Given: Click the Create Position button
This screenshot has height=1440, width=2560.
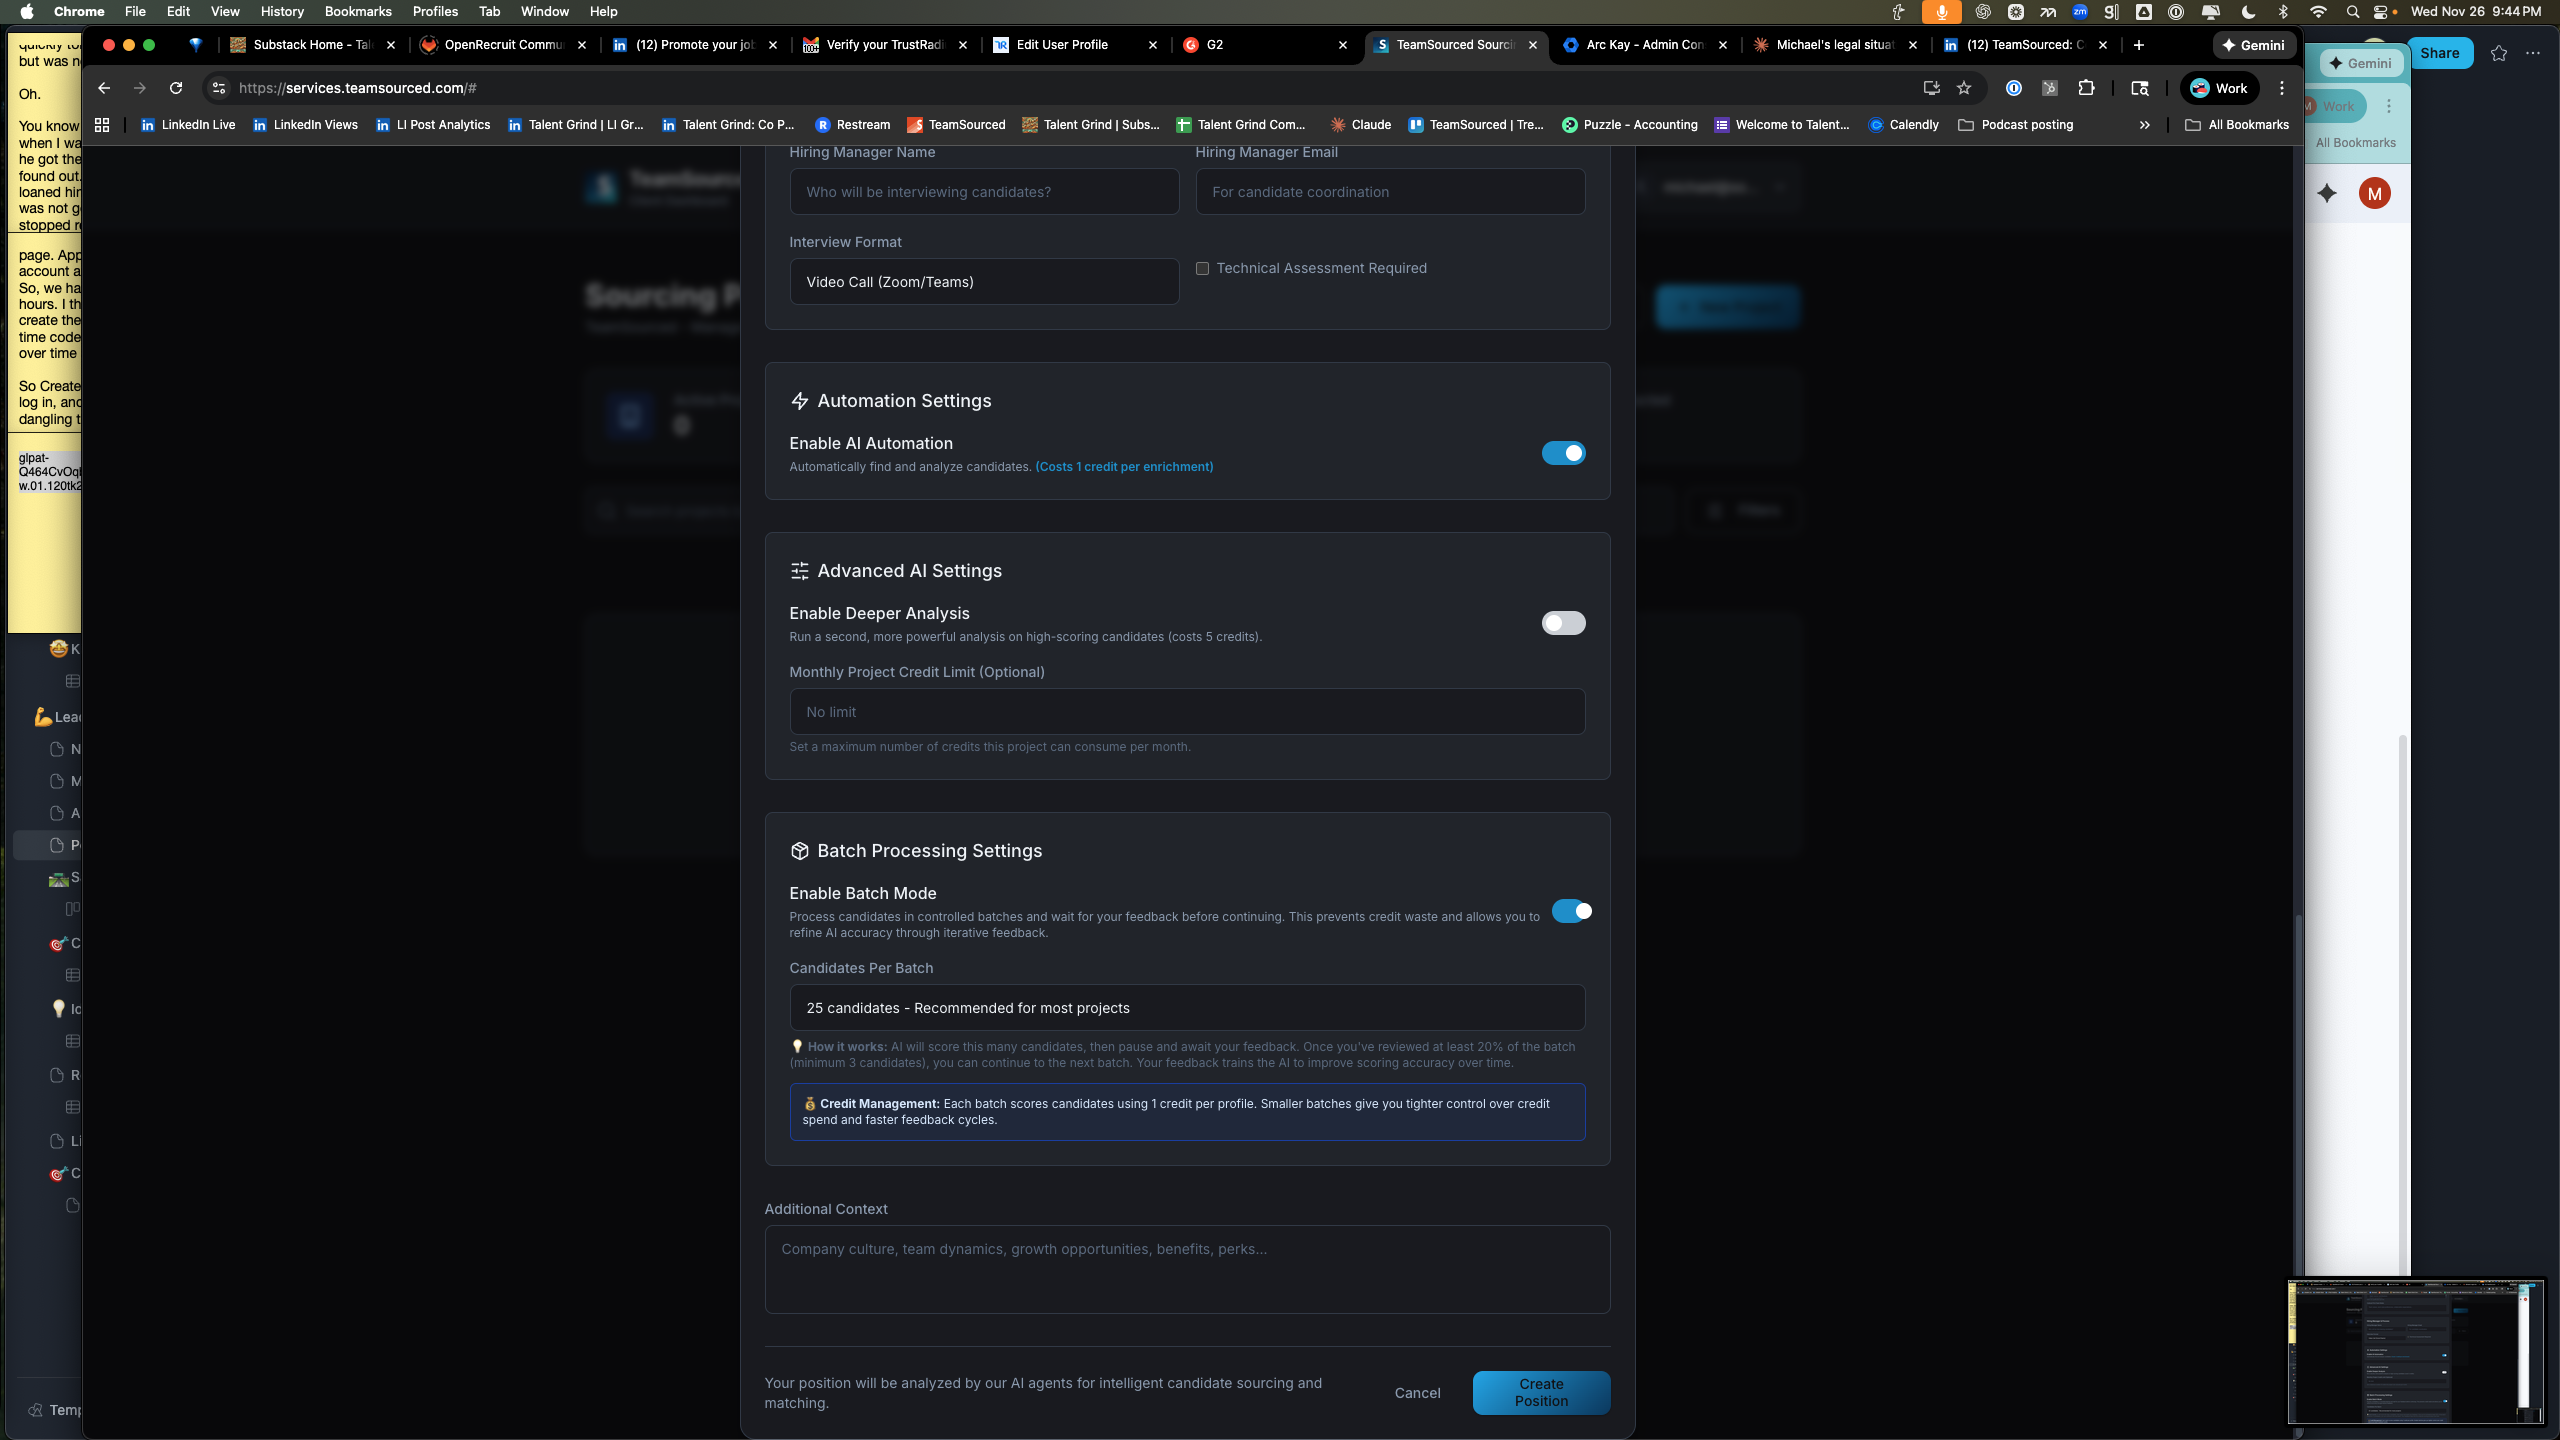Looking at the screenshot, I should (1541, 1392).
